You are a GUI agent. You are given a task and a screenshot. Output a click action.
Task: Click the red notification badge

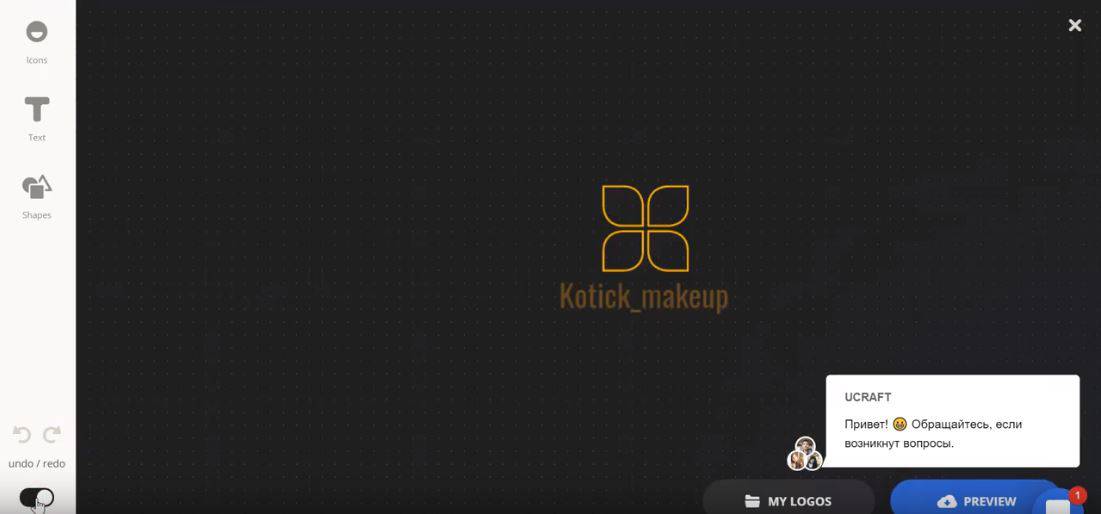tap(1077, 495)
